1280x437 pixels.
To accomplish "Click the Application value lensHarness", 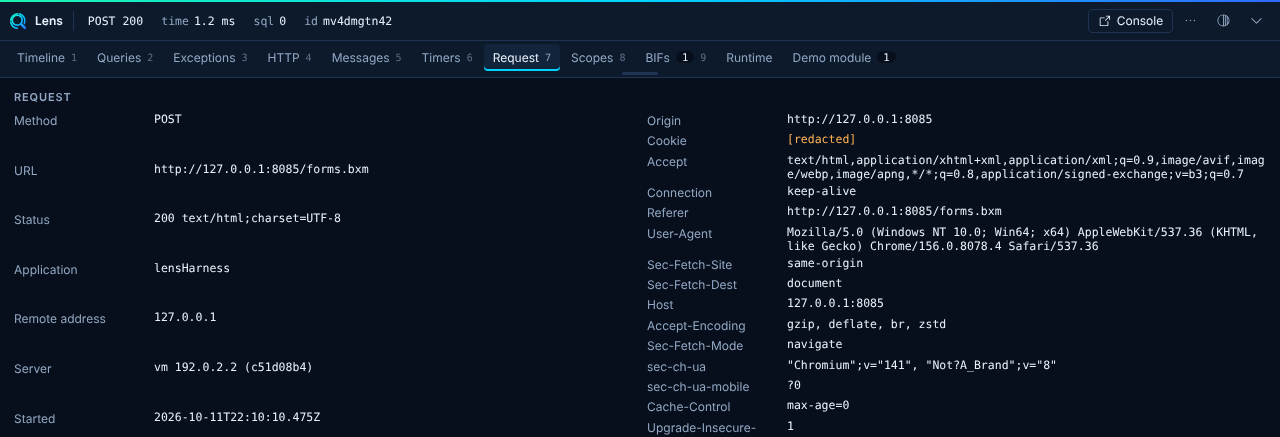I will (192, 268).
